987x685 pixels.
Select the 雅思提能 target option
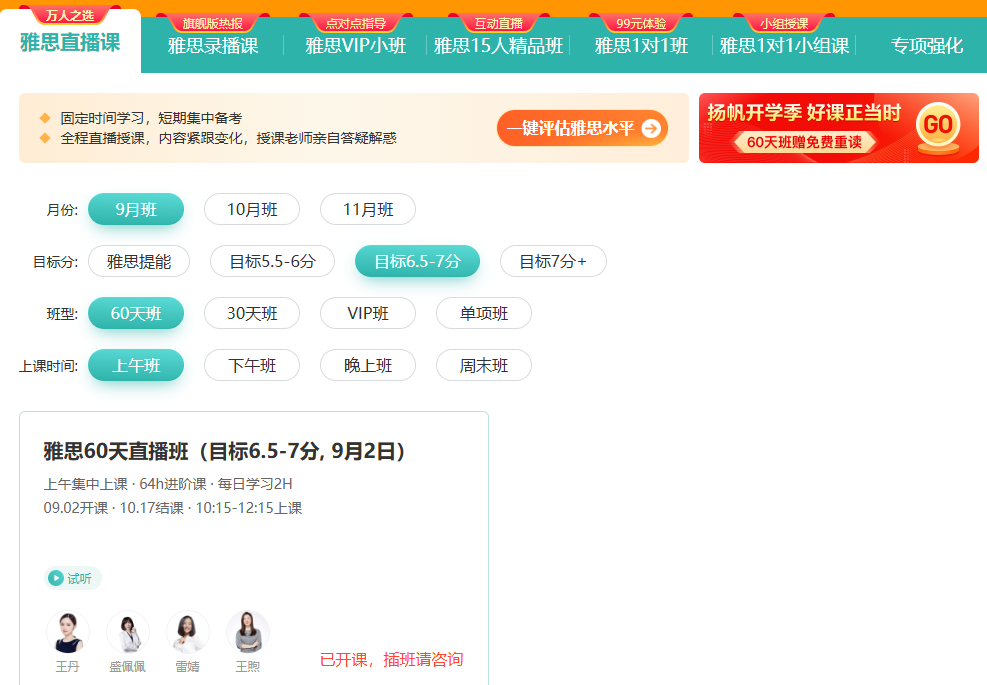pyautogui.click(x=139, y=261)
